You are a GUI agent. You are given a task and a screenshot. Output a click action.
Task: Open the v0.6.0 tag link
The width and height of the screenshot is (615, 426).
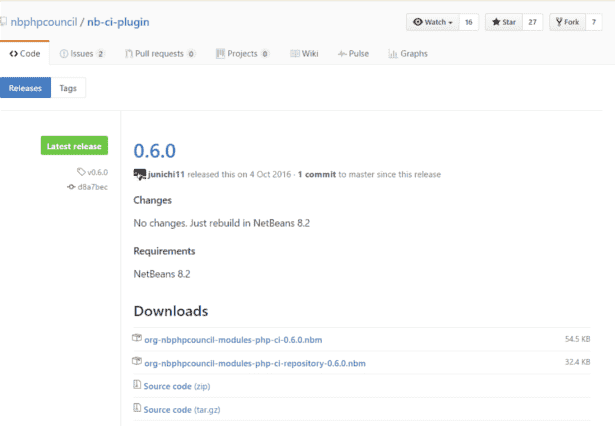(97, 172)
